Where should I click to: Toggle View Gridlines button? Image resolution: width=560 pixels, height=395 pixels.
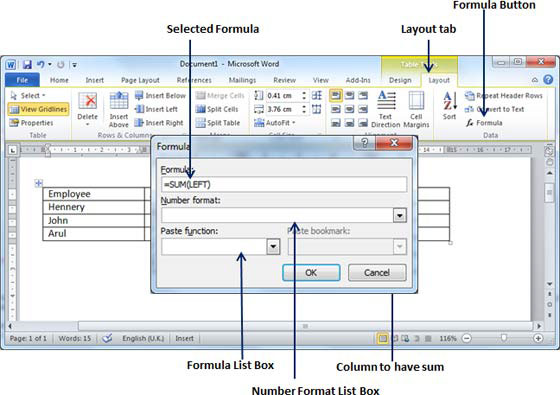(39, 109)
